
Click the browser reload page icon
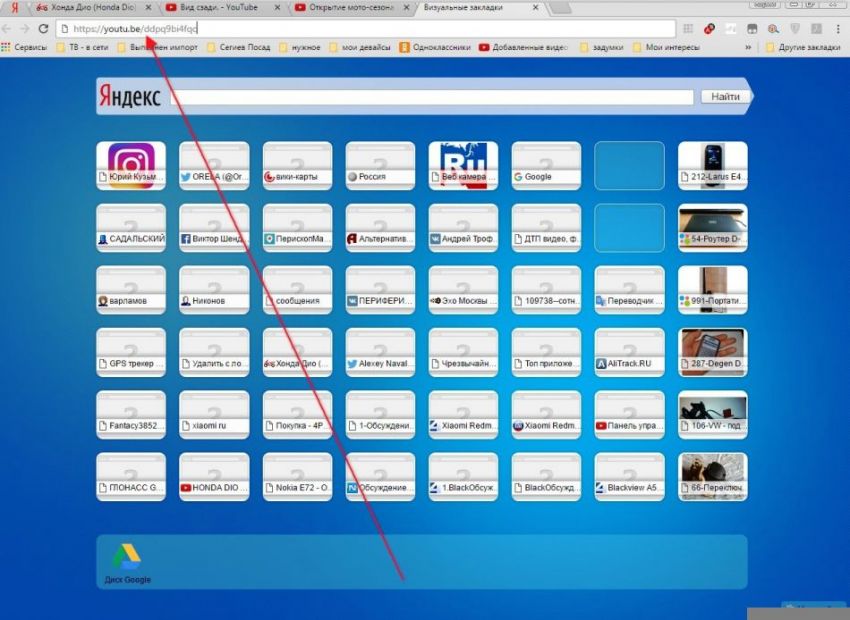pyautogui.click(x=43, y=29)
